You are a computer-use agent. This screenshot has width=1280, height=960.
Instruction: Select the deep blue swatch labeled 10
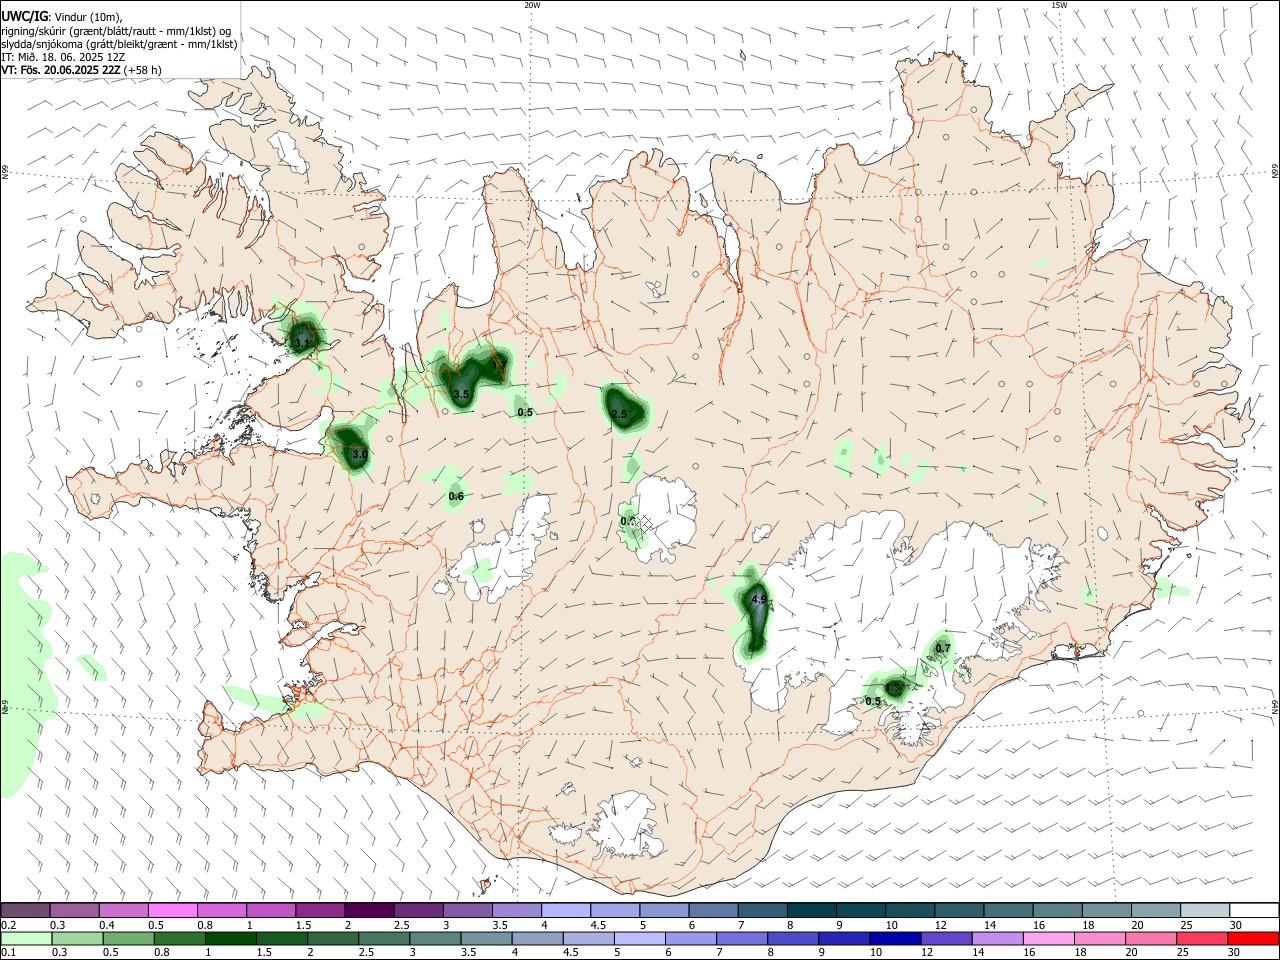point(895,938)
